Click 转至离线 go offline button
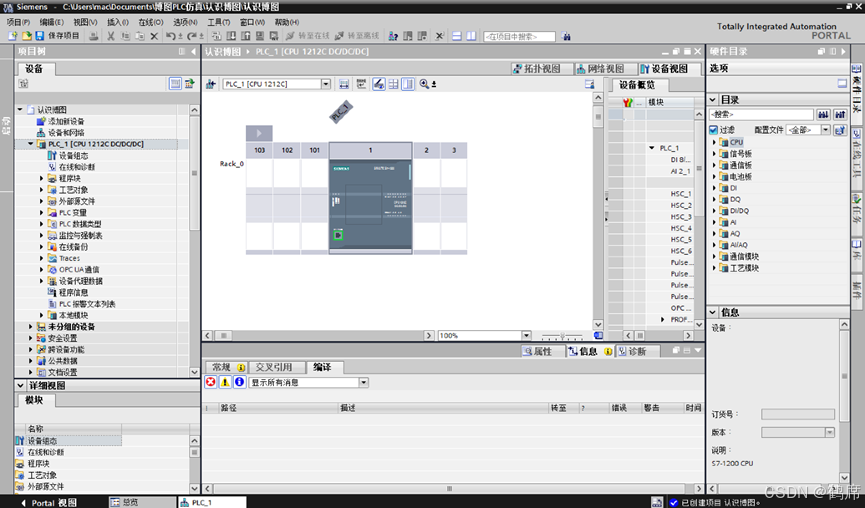The height and width of the screenshot is (508, 865). [x=356, y=36]
